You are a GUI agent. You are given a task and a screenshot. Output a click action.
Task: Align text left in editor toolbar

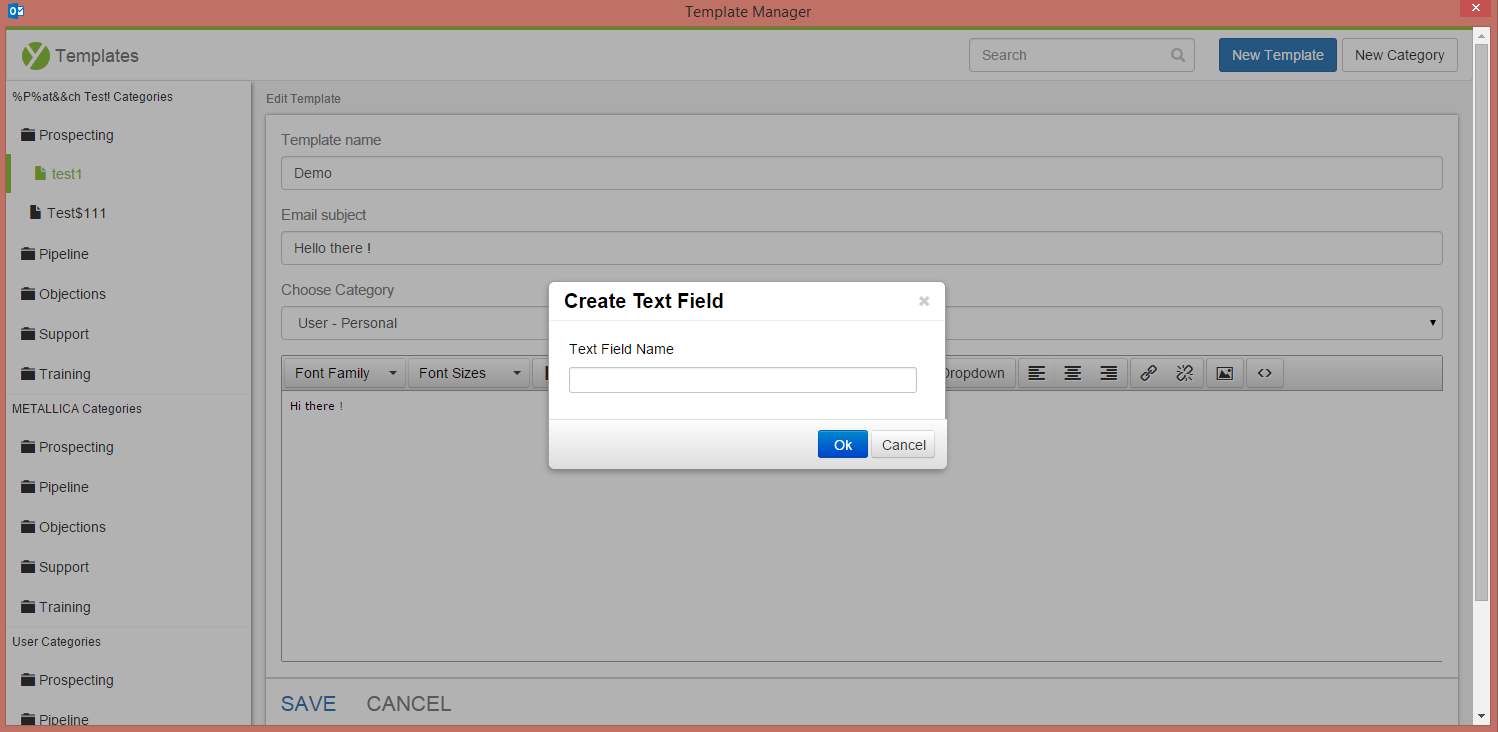(x=1037, y=373)
